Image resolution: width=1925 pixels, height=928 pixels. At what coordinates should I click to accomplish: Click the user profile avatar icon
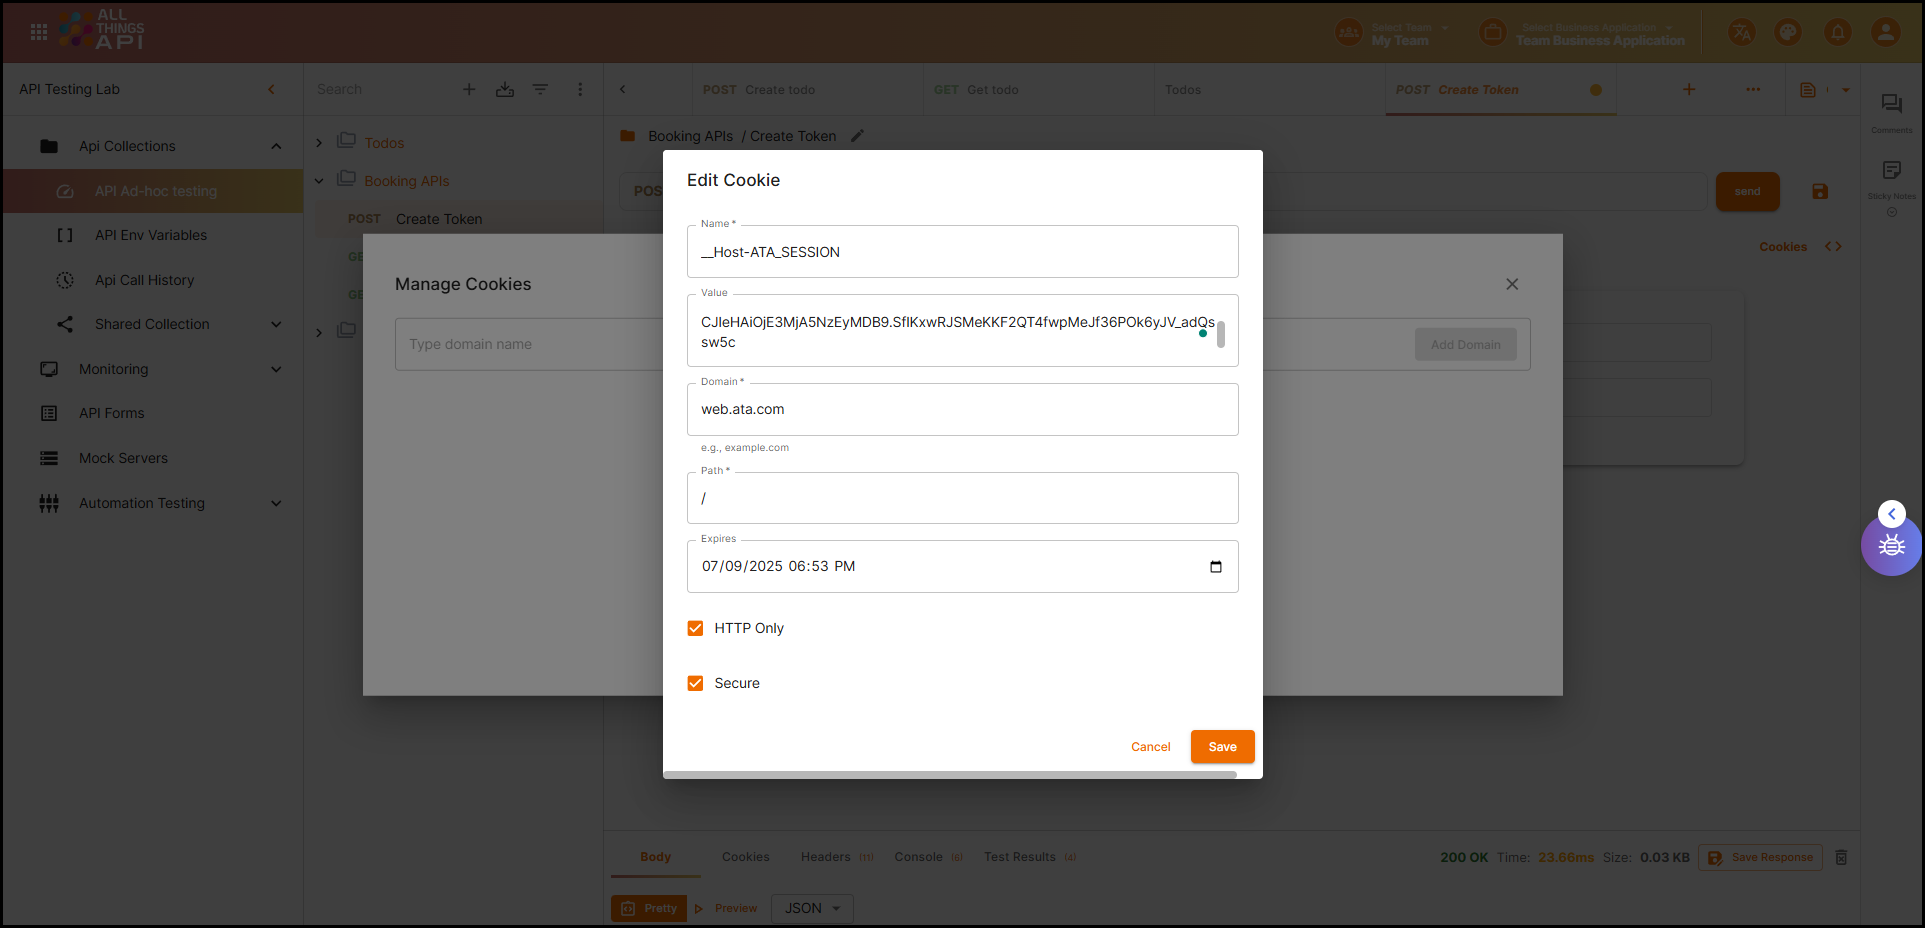(1885, 32)
